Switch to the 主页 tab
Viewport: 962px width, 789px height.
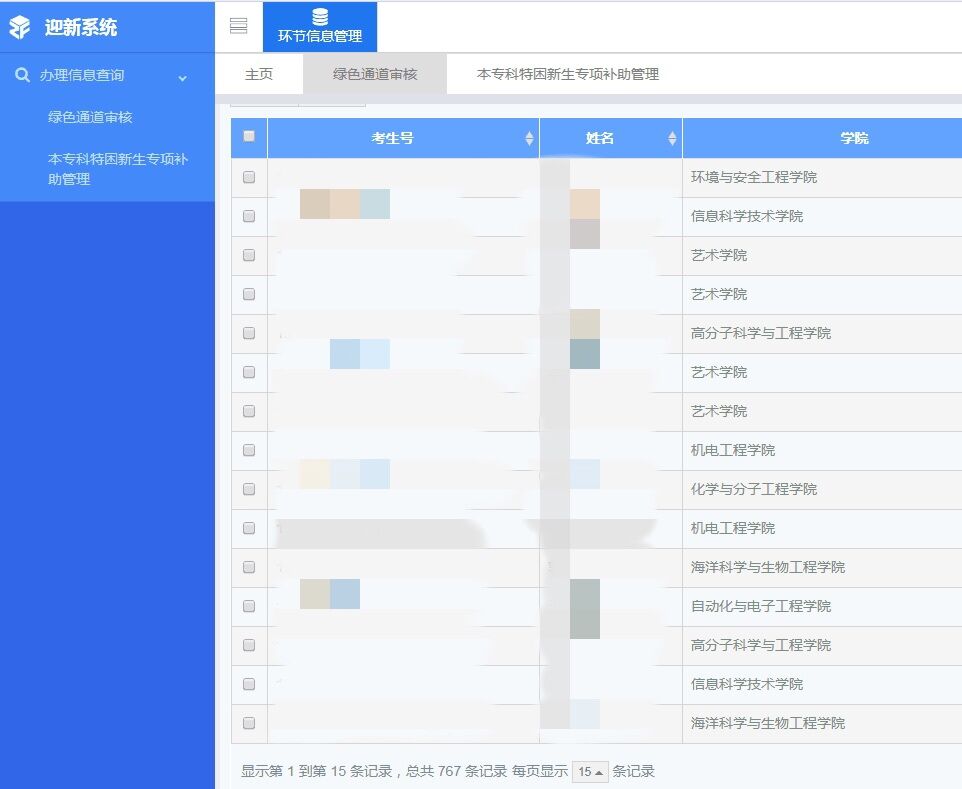pos(259,74)
